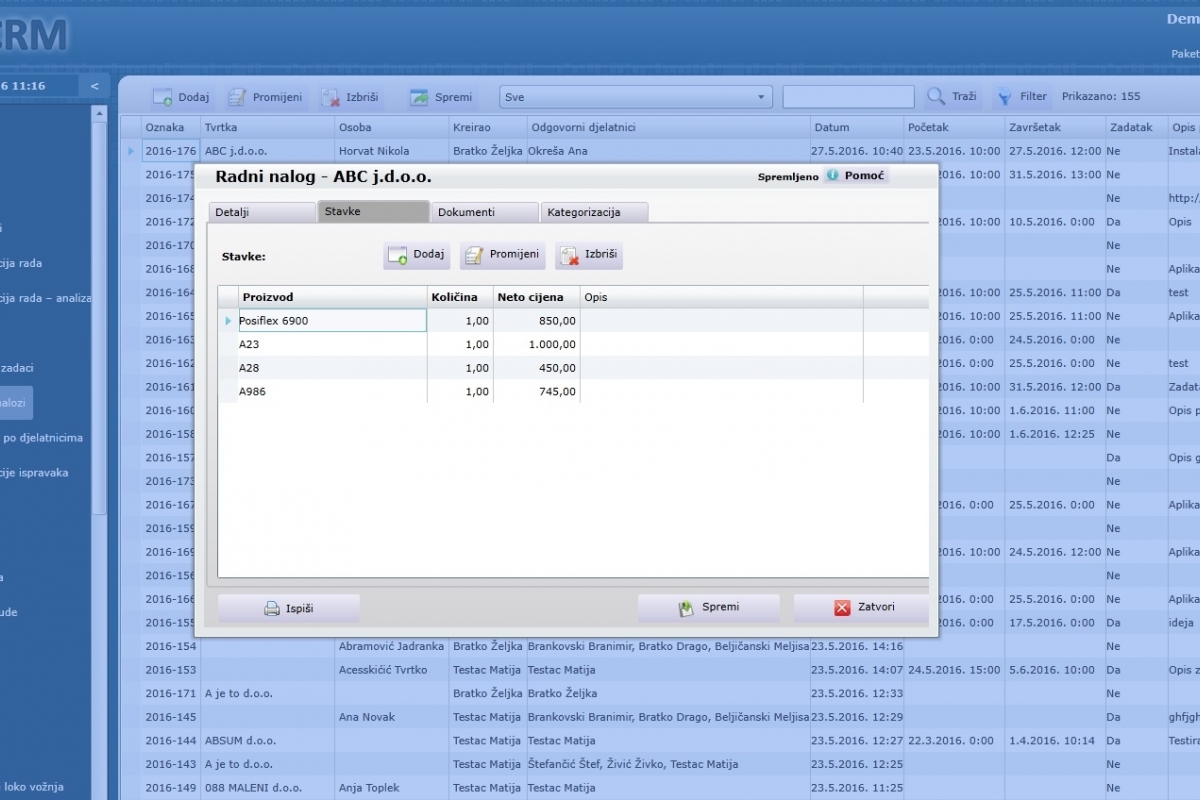Open the Dokumenti tab
The image size is (1200, 800).
pos(484,212)
